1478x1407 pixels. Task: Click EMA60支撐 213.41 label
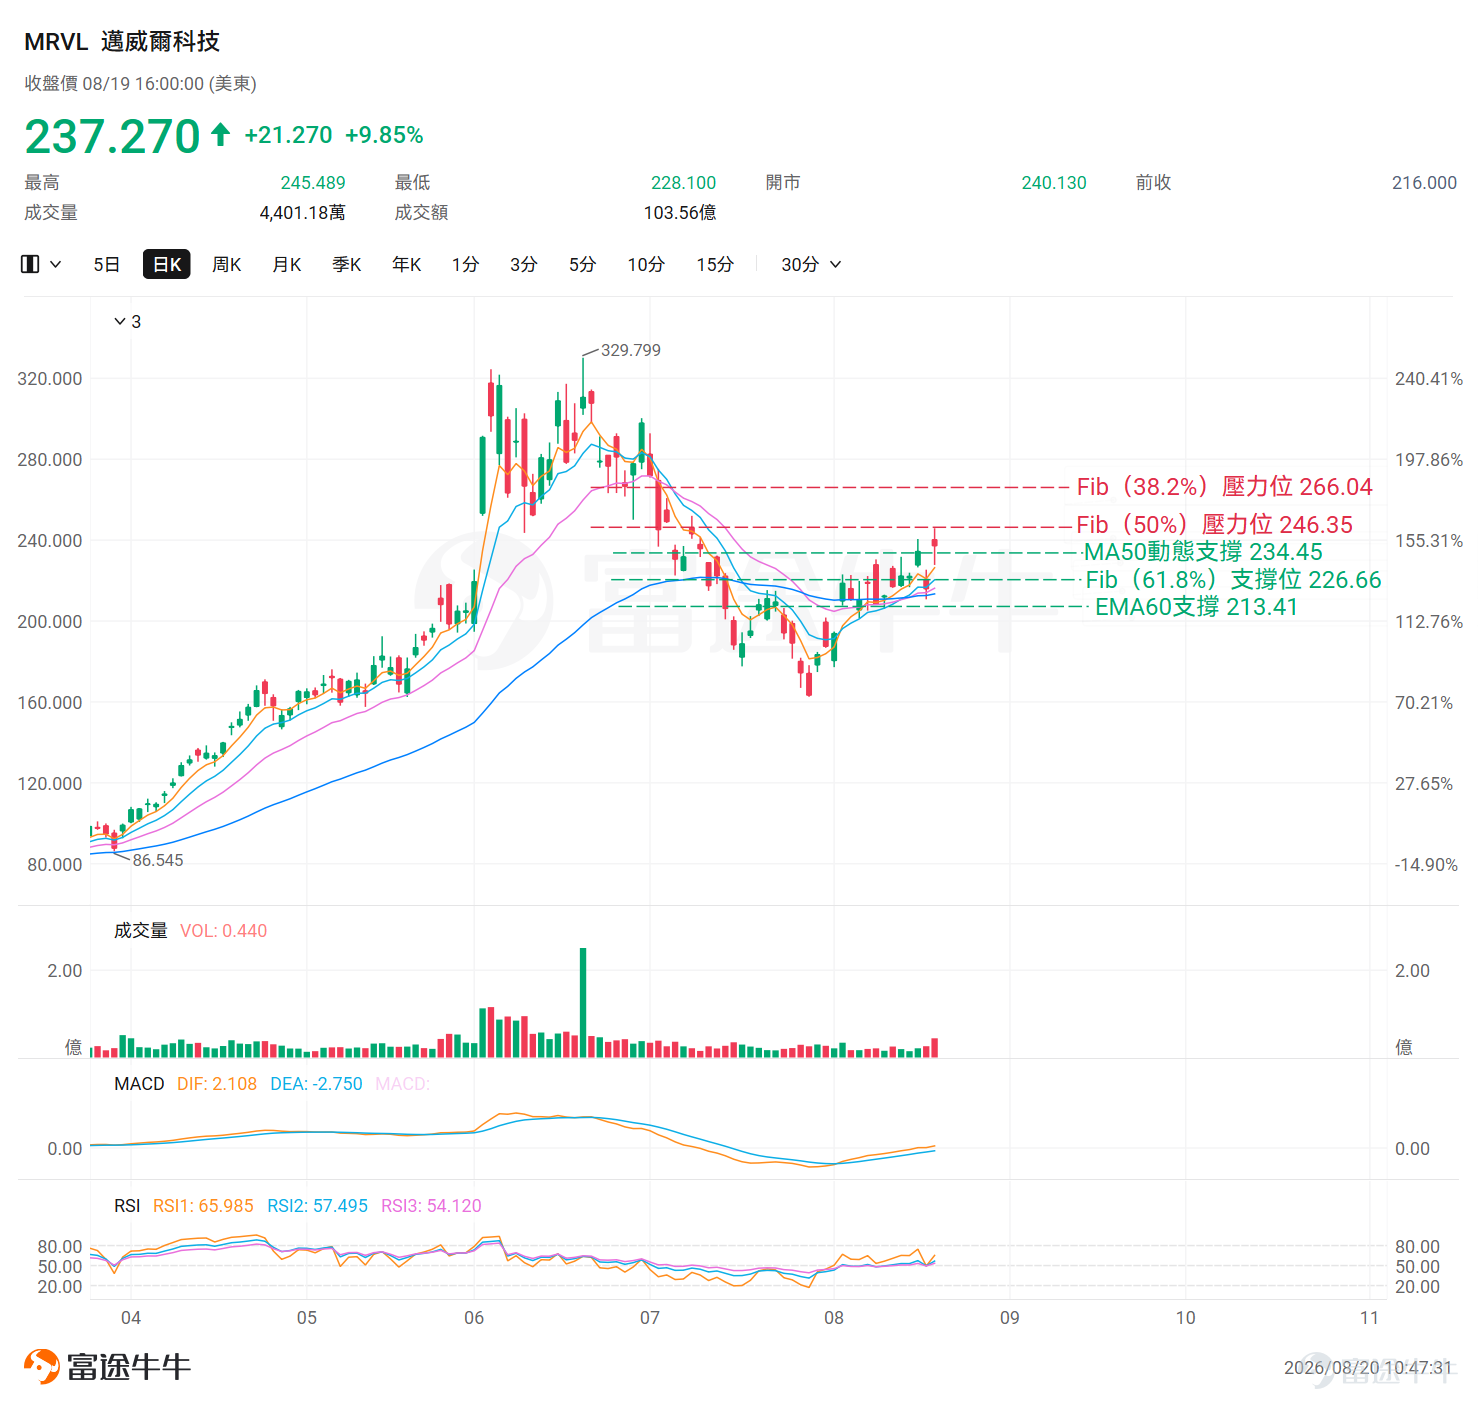[1196, 607]
